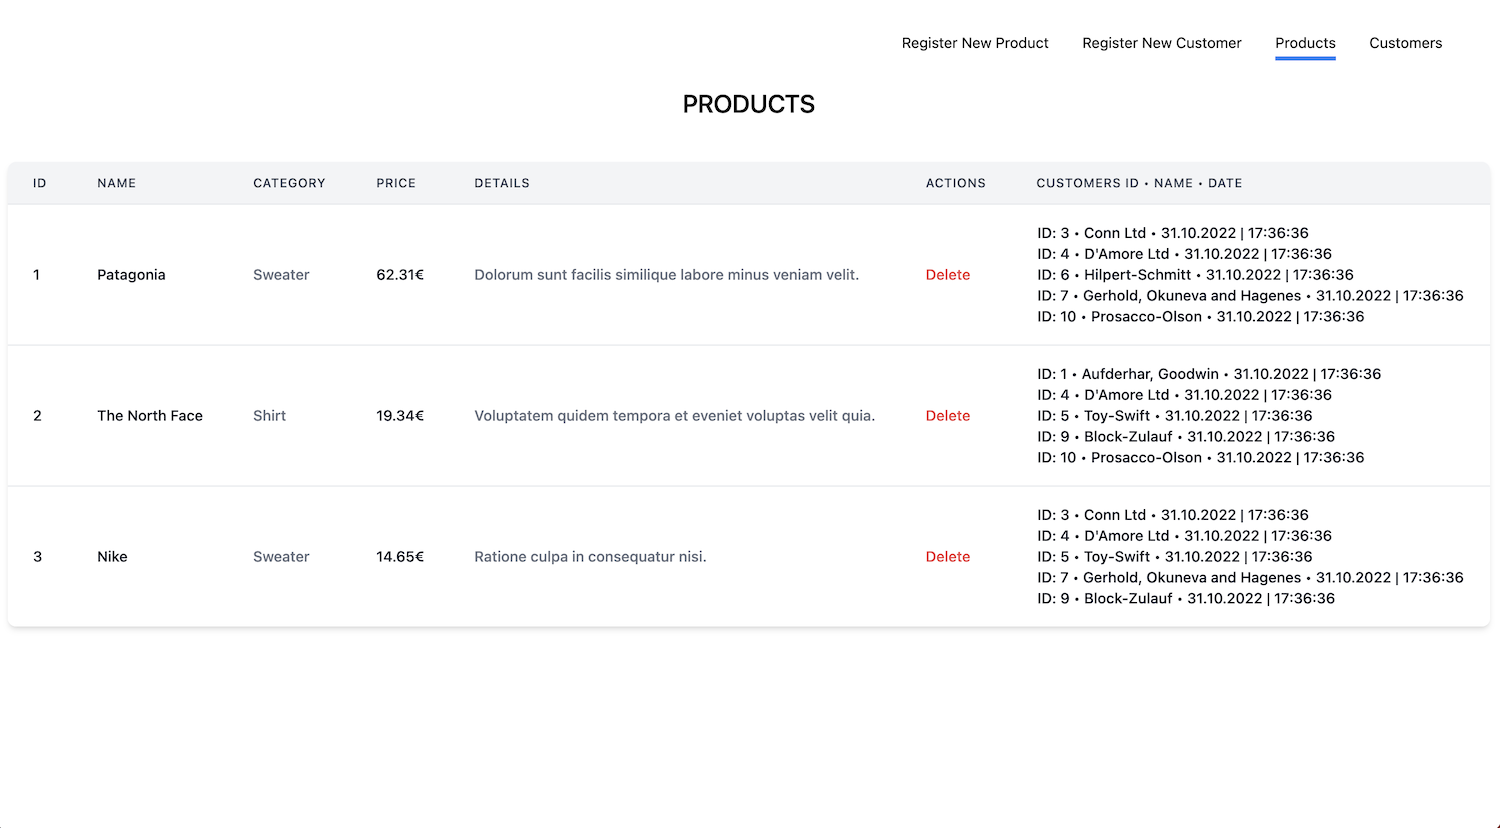
Task: Delete the Nike product
Action: pyautogui.click(x=948, y=557)
